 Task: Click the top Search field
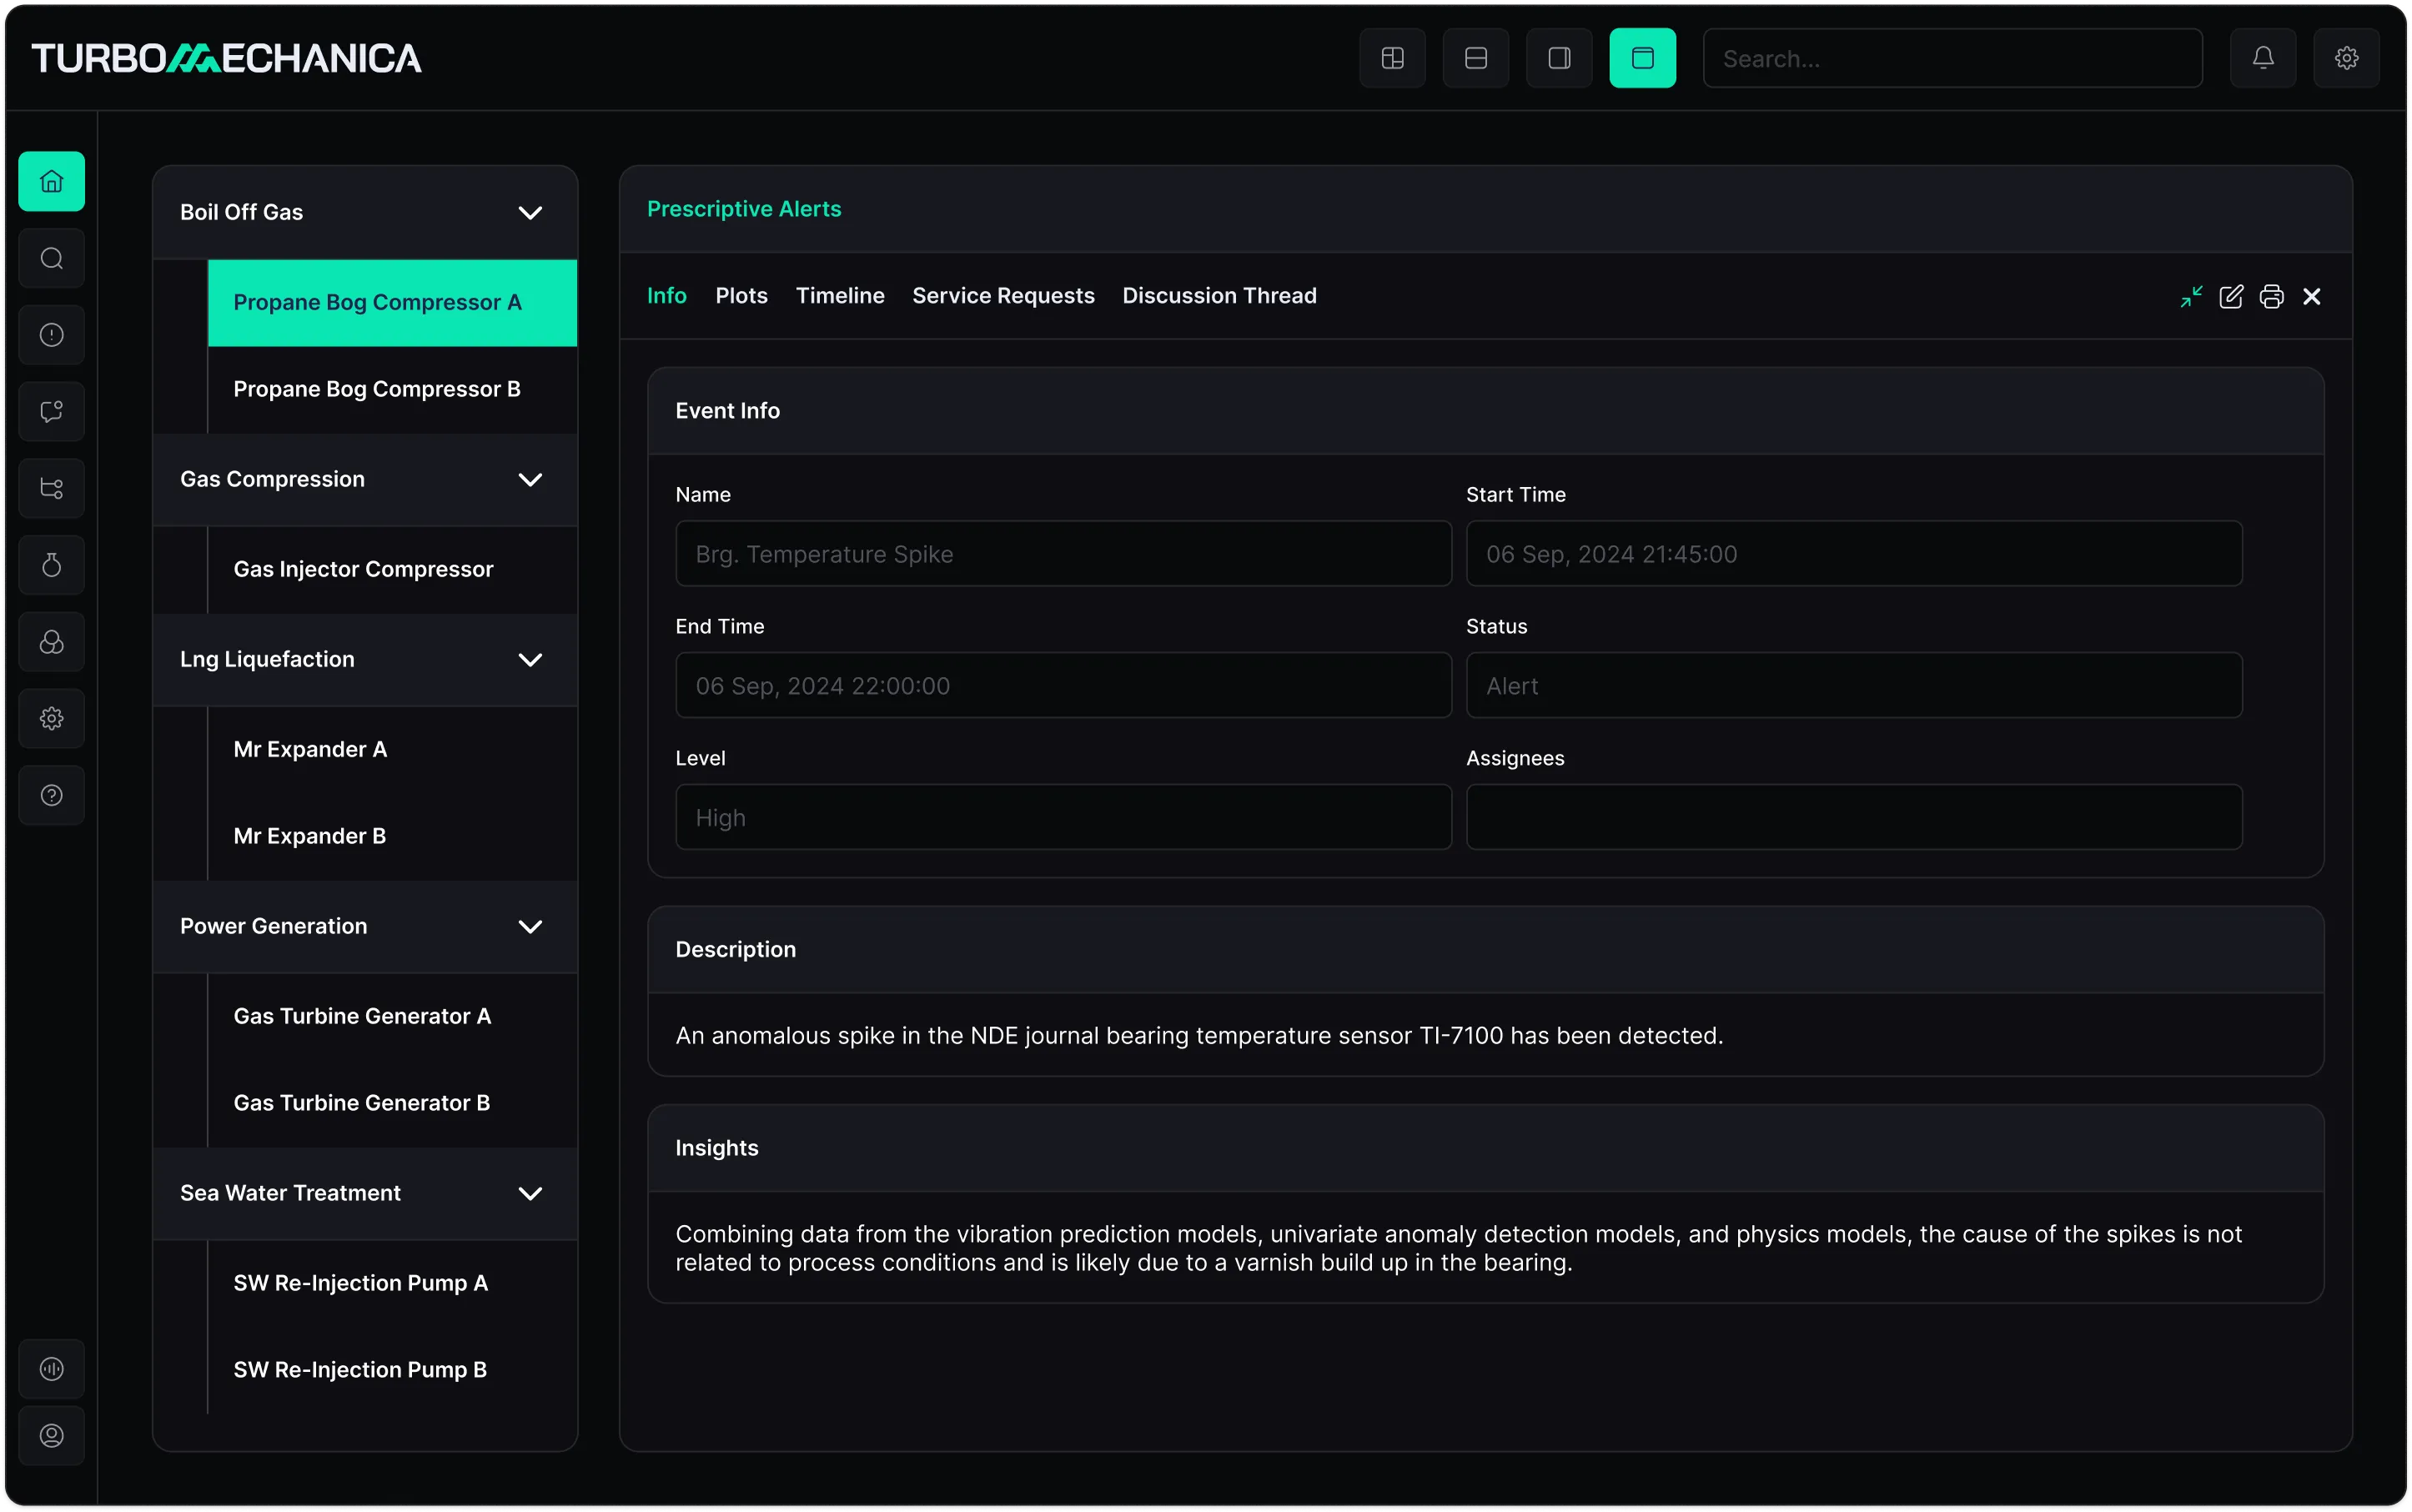tap(1952, 58)
